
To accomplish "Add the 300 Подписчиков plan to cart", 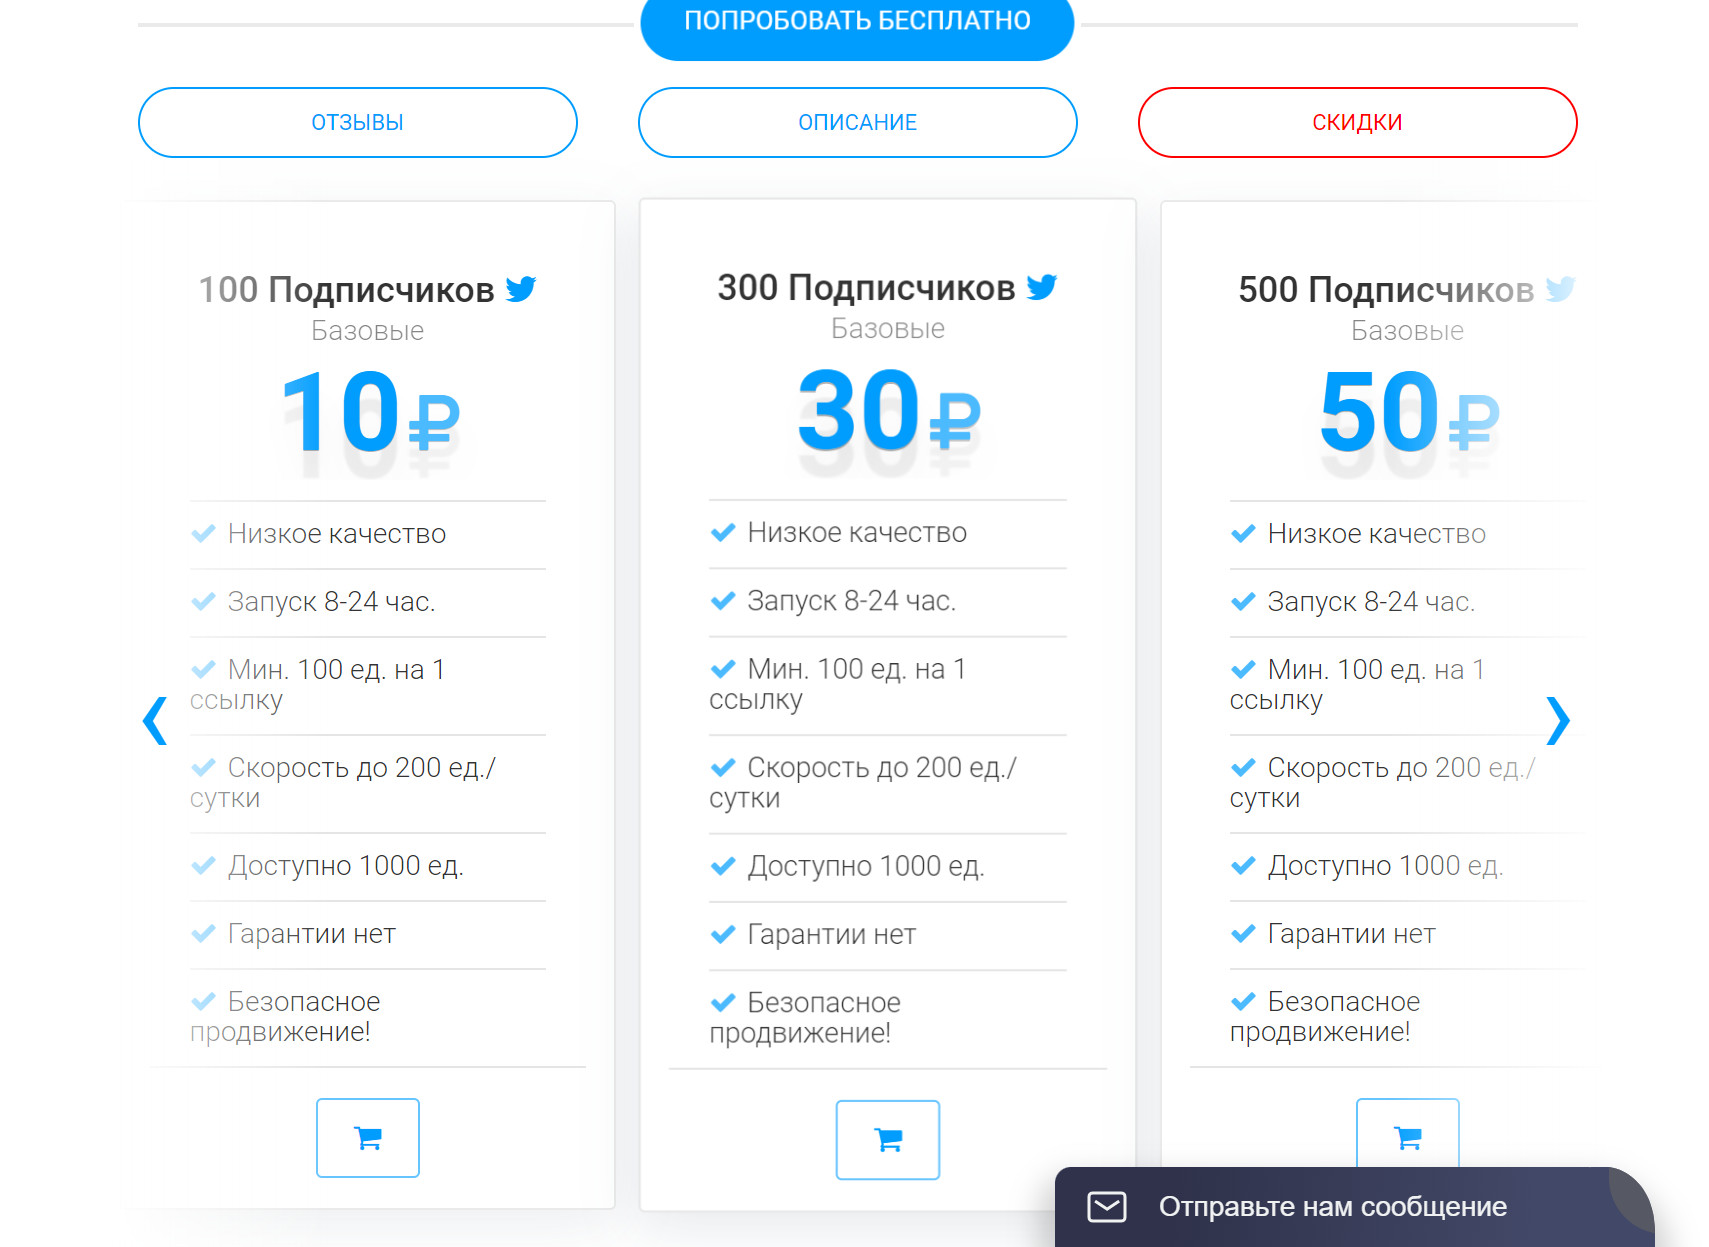I will click(x=888, y=1140).
